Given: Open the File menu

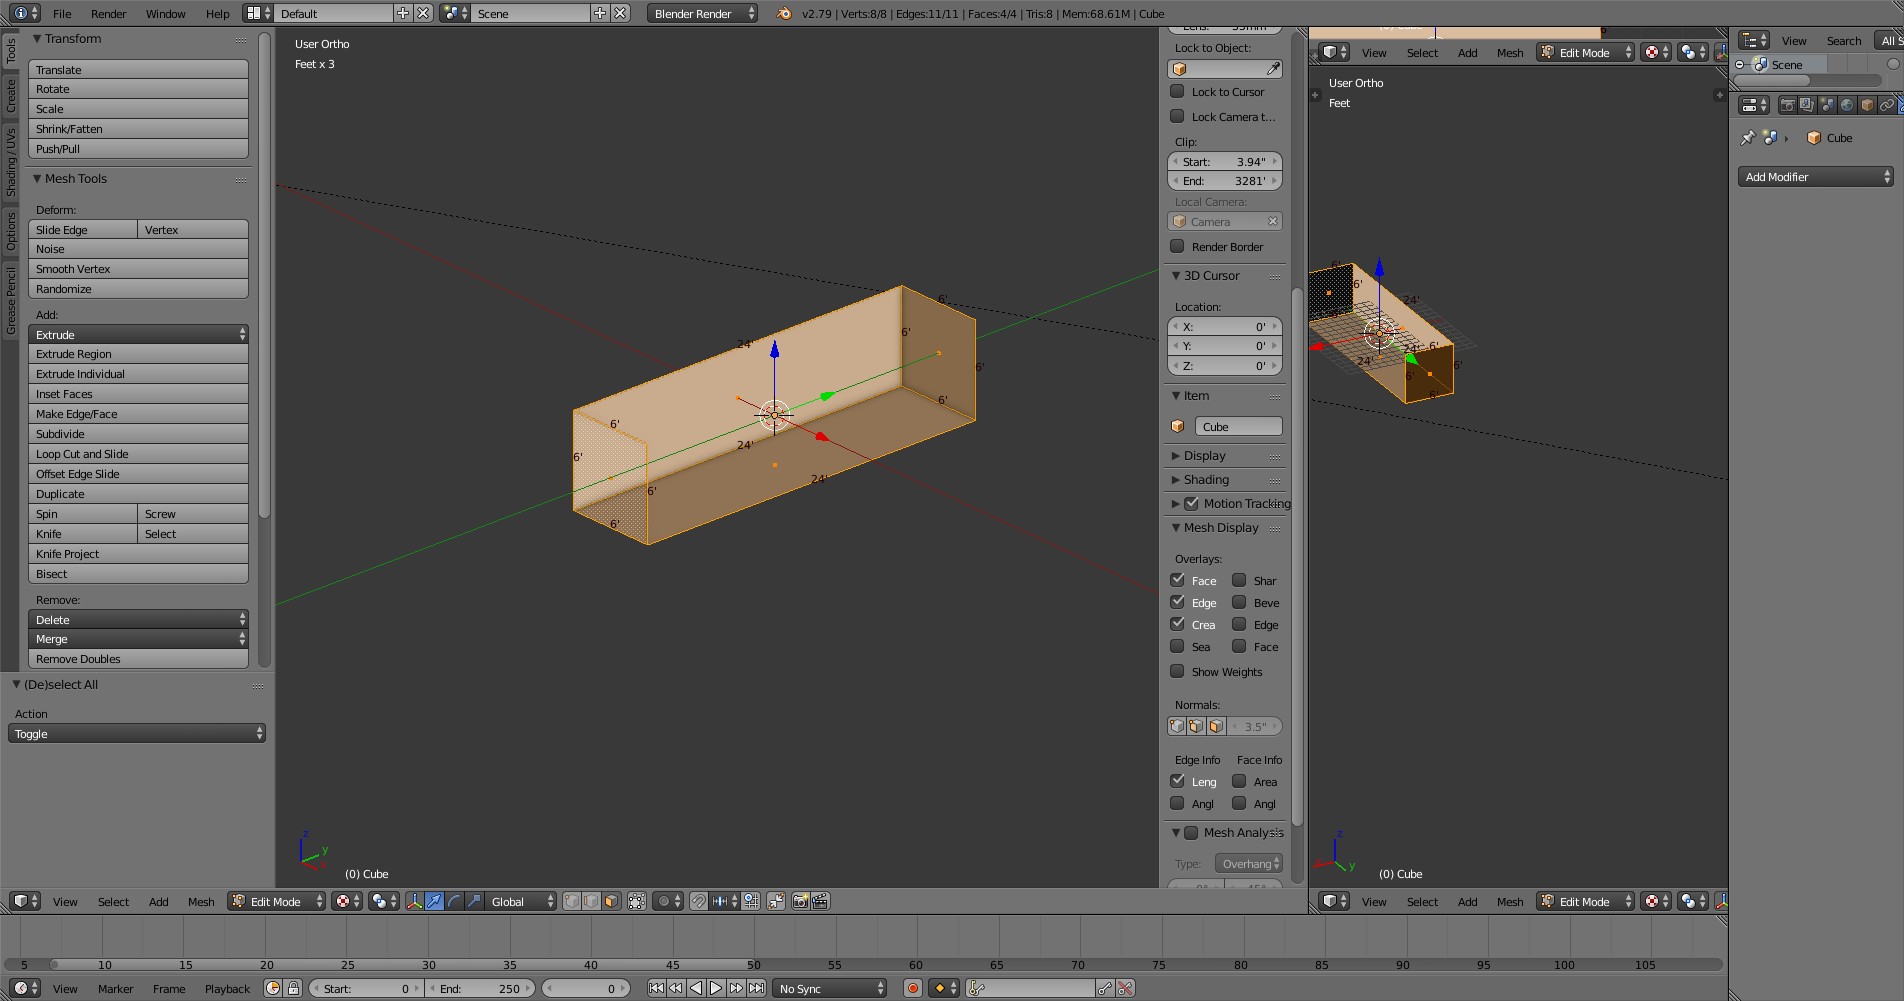Looking at the screenshot, I should (62, 13).
